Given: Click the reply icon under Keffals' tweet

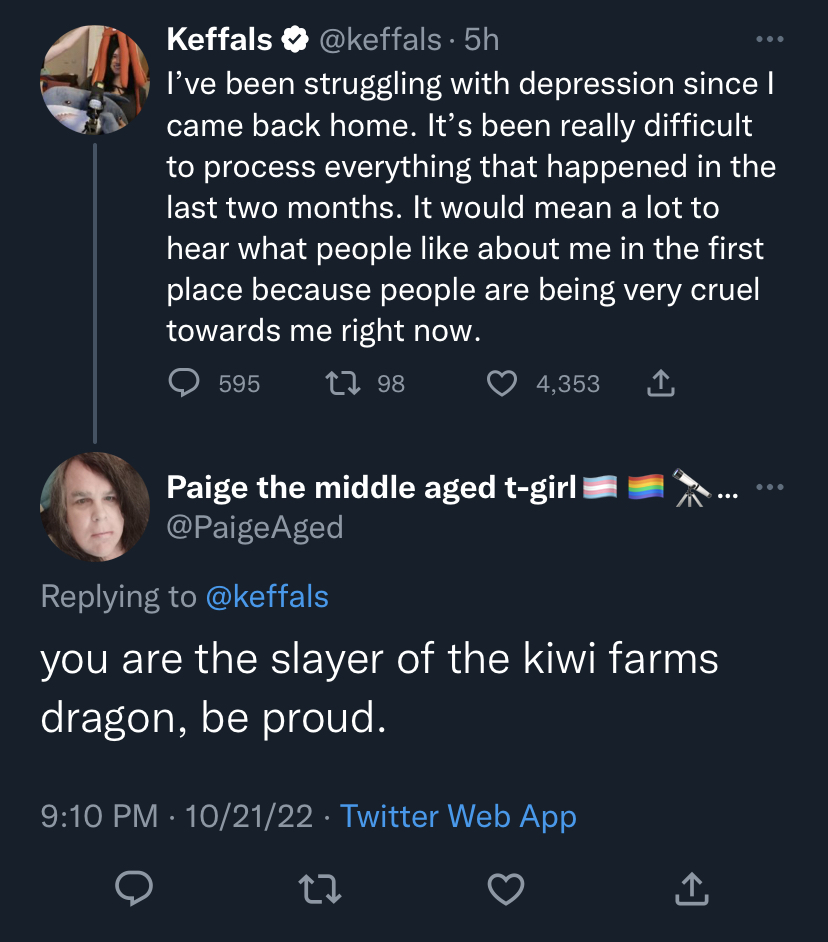Looking at the screenshot, I should coord(184,383).
